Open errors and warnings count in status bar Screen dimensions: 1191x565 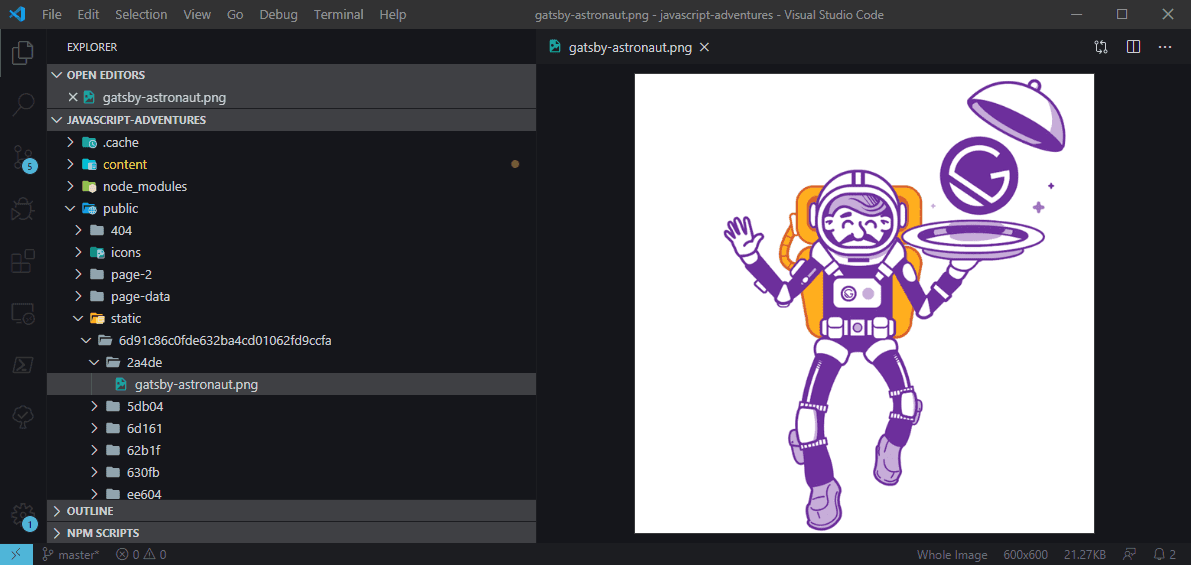tap(141, 554)
